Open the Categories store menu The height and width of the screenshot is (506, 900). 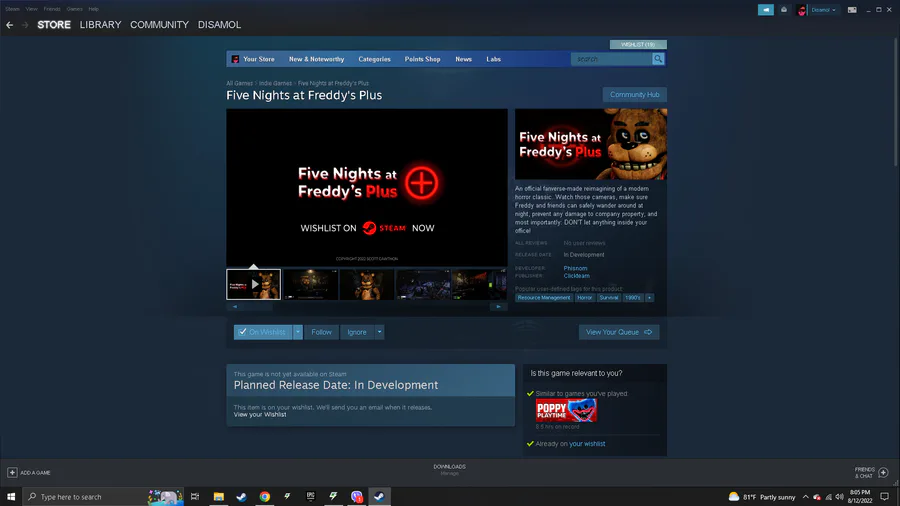coord(374,59)
